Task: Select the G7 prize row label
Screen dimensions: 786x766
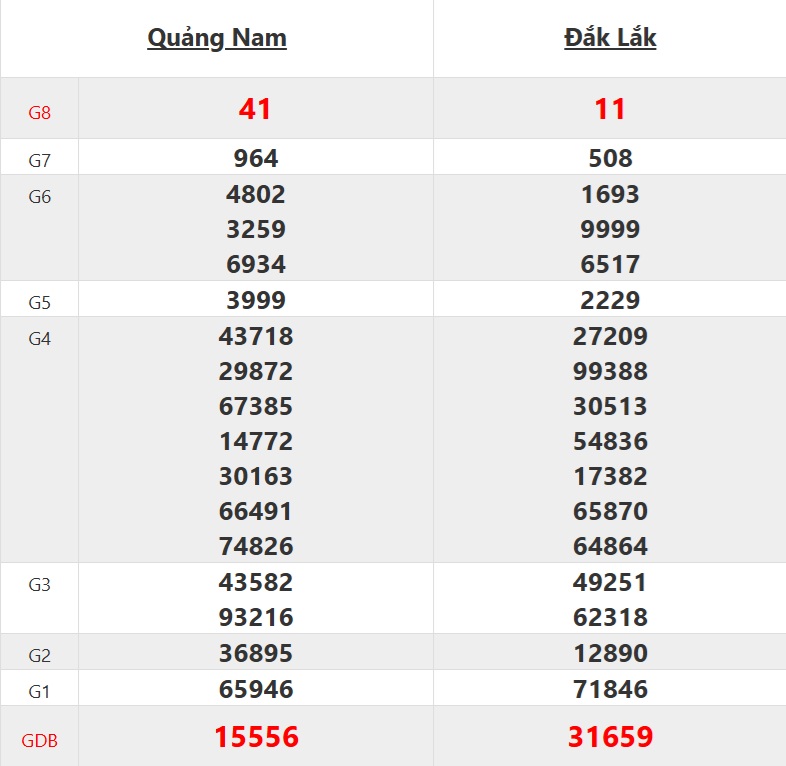Action: [x=39, y=160]
